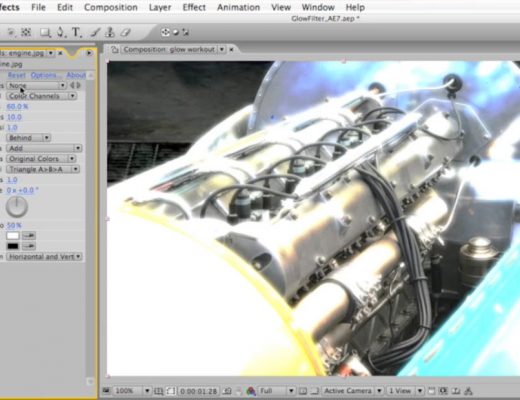This screenshot has height=400, width=520.
Task: Open the Help menu
Action: [x=355, y=7]
